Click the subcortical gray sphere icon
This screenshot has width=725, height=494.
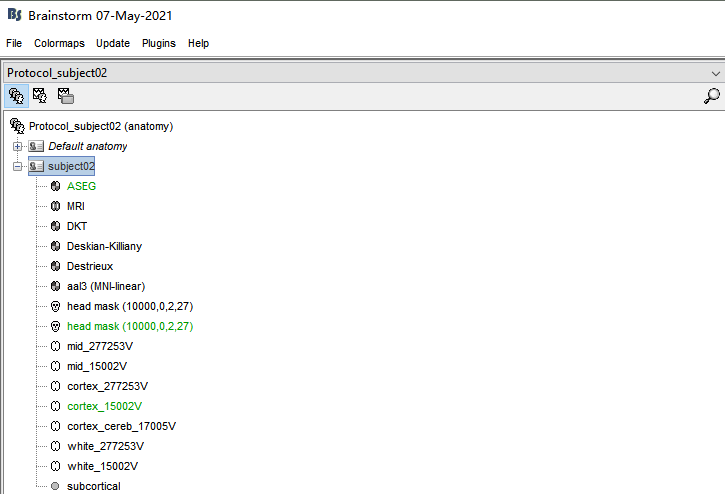[x=55, y=486]
